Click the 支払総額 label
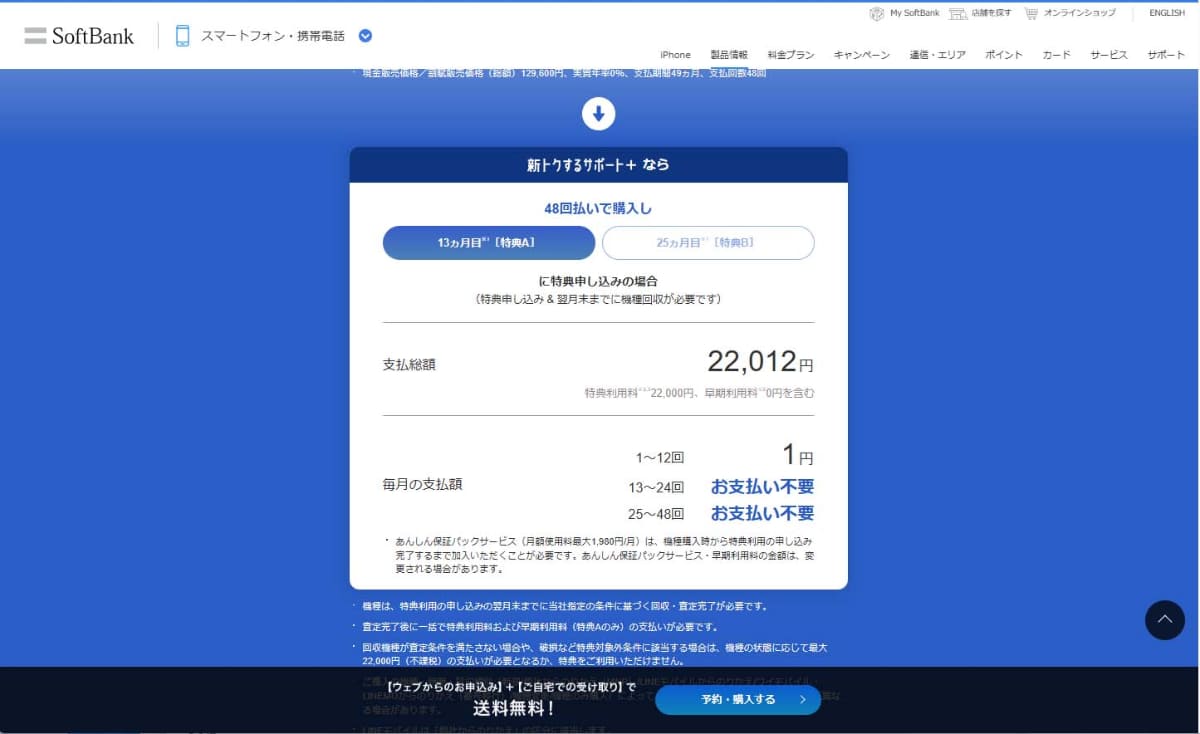This screenshot has height=734, width=1200. pos(409,364)
